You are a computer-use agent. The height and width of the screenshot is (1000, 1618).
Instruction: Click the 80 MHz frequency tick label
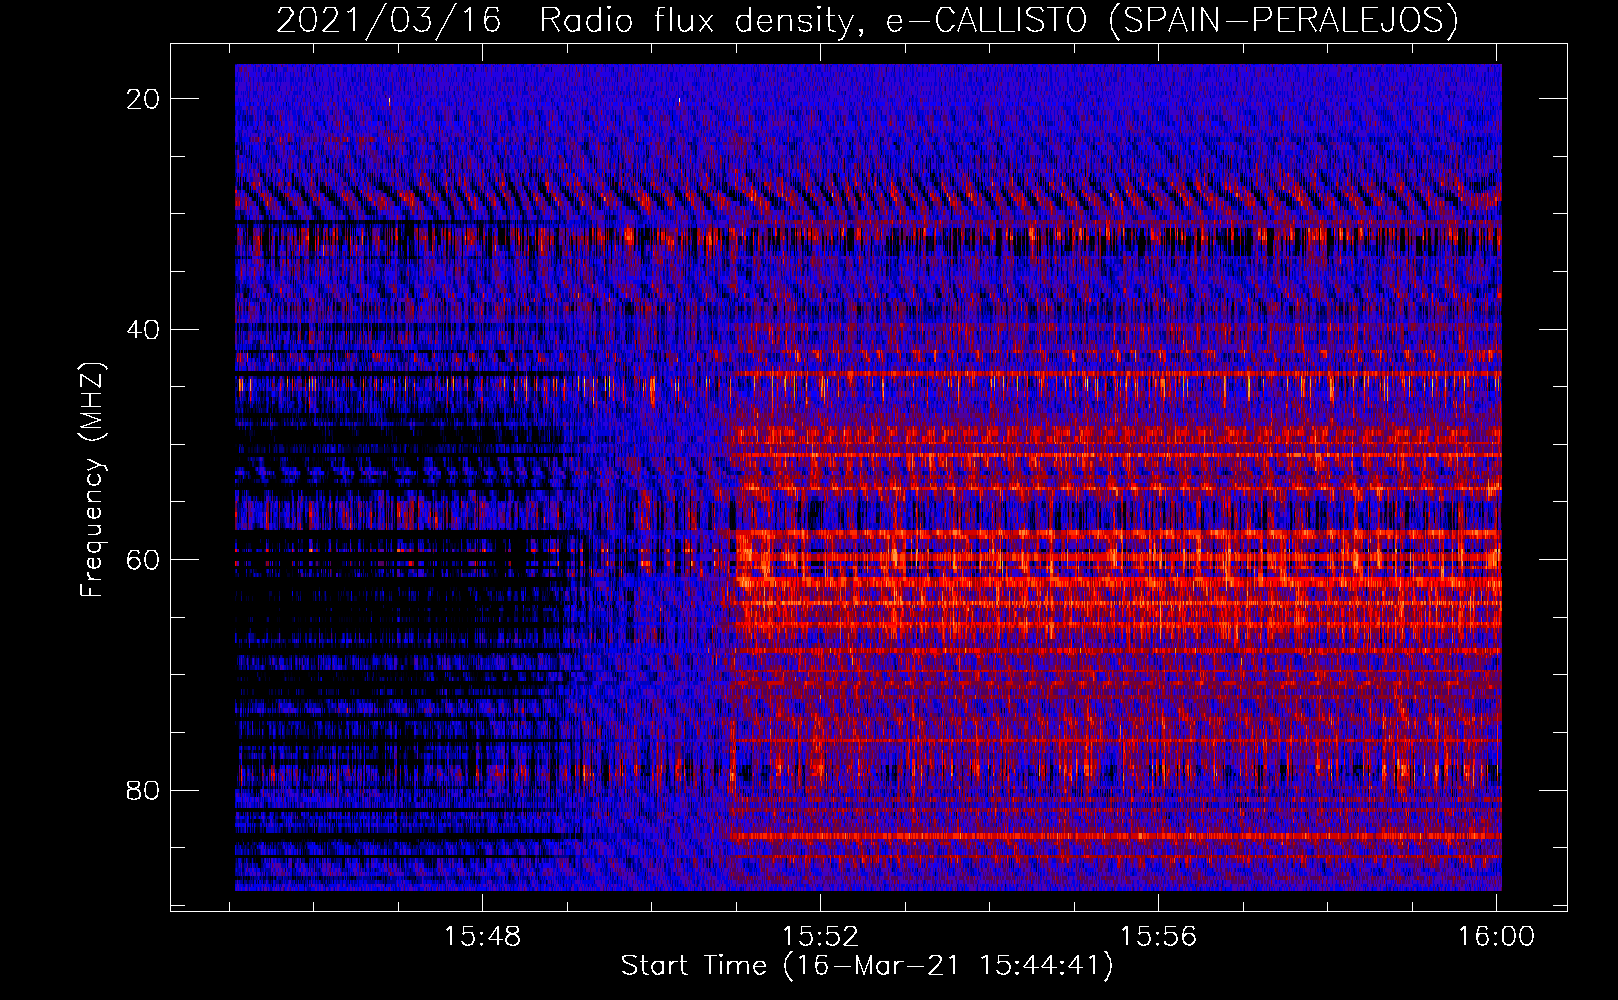(x=143, y=791)
